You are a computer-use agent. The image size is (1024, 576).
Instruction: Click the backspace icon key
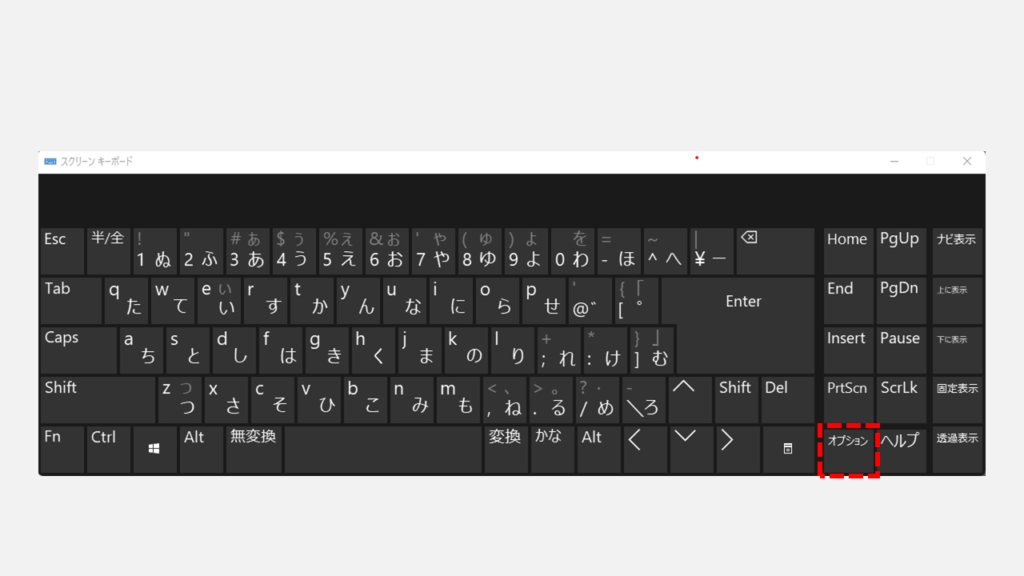[776, 251]
